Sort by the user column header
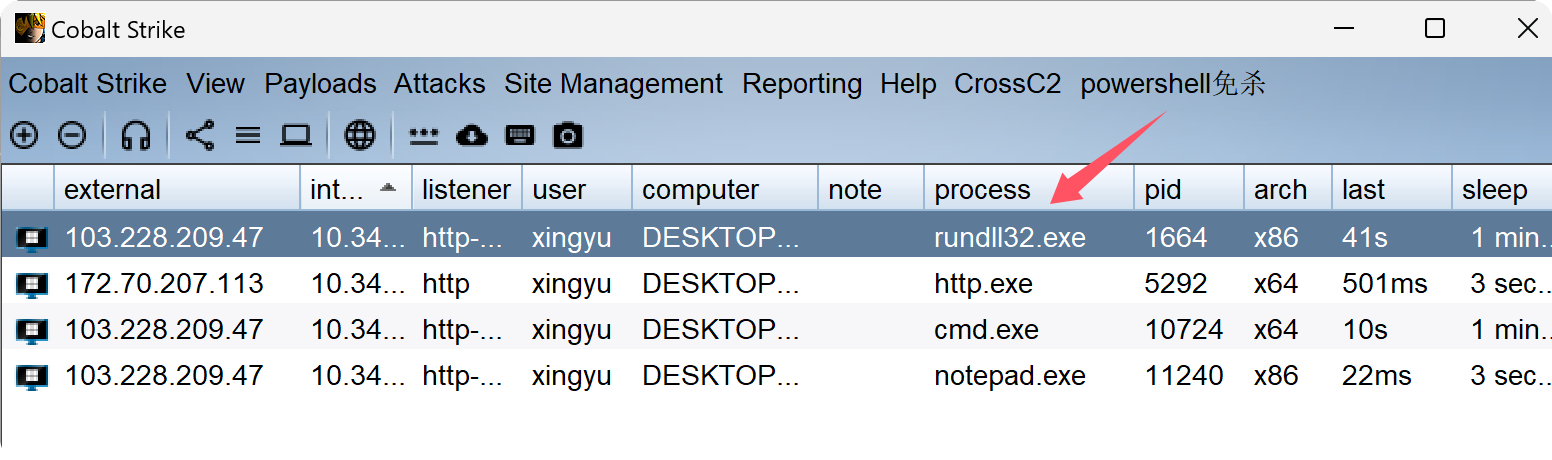This screenshot has height=460, width=1552. click(577, 189)
